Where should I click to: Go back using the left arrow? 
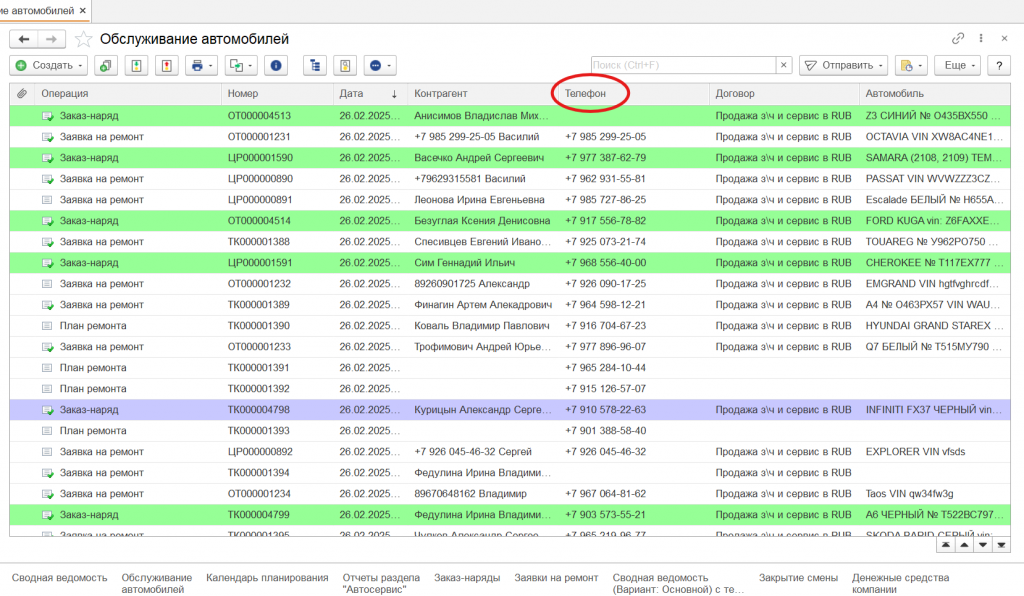24,39
